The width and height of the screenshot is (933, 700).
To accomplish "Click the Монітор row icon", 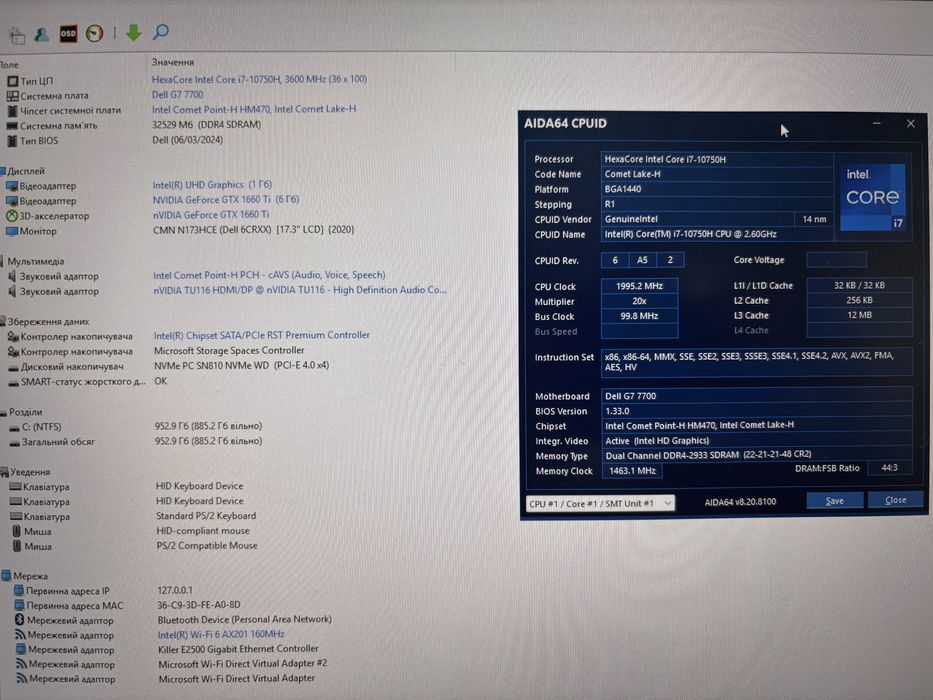I will [11, 231].
